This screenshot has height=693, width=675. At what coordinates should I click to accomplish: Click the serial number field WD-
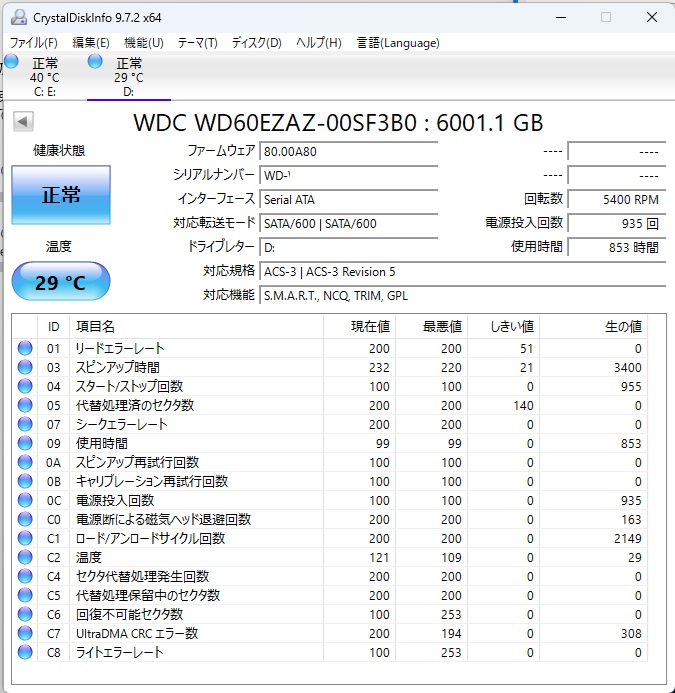pyautogui.click(x=349, y=175)
